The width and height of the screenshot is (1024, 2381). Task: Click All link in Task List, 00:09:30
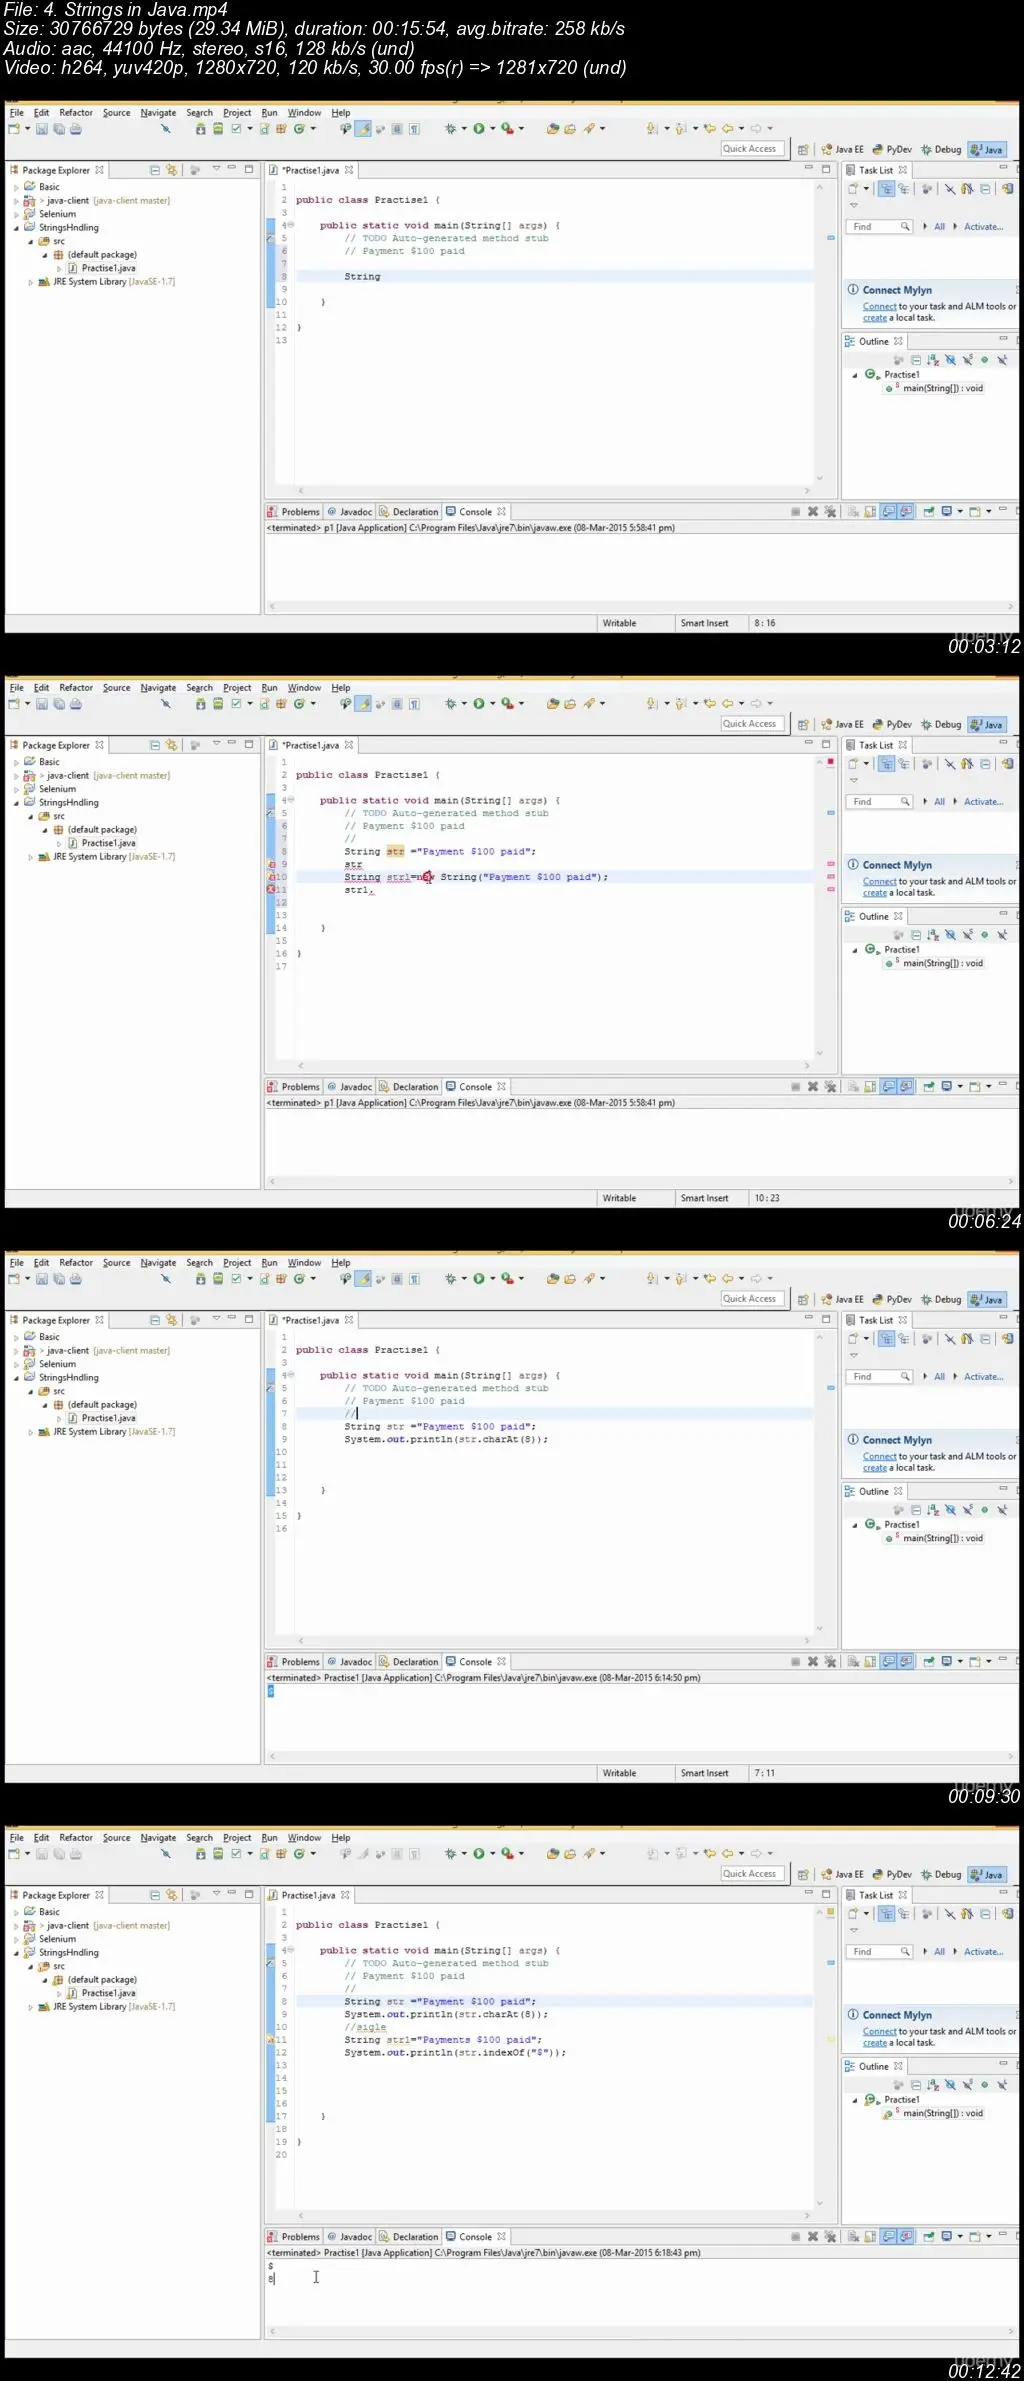[x=940, y=1377]
